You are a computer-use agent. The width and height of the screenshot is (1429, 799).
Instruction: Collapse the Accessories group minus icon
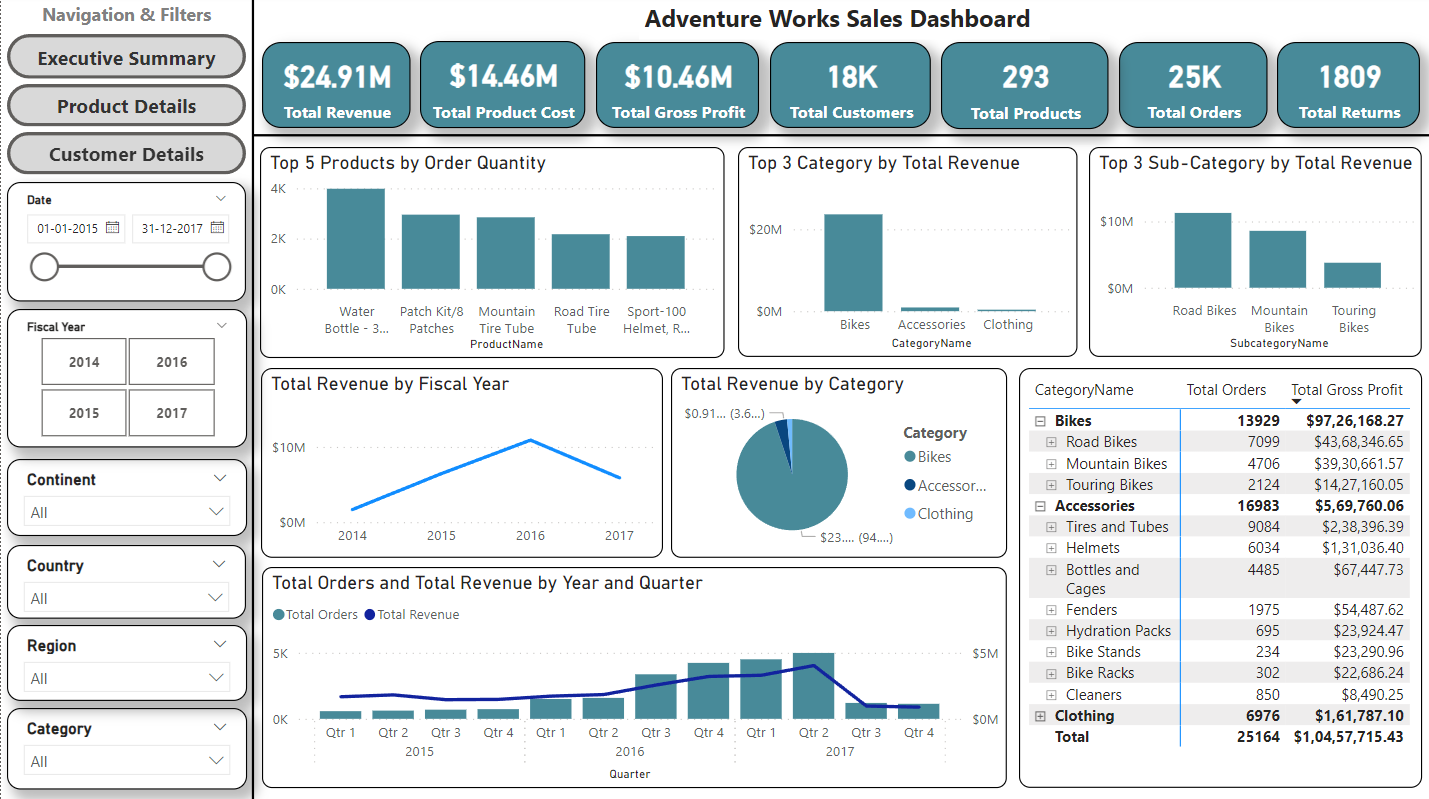click(x=1040, y=506)
